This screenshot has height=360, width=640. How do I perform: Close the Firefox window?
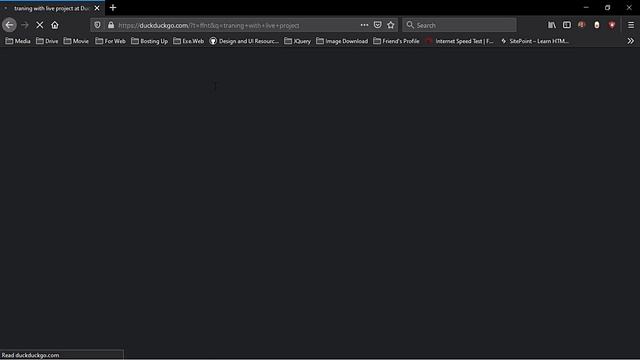(629, 7)
